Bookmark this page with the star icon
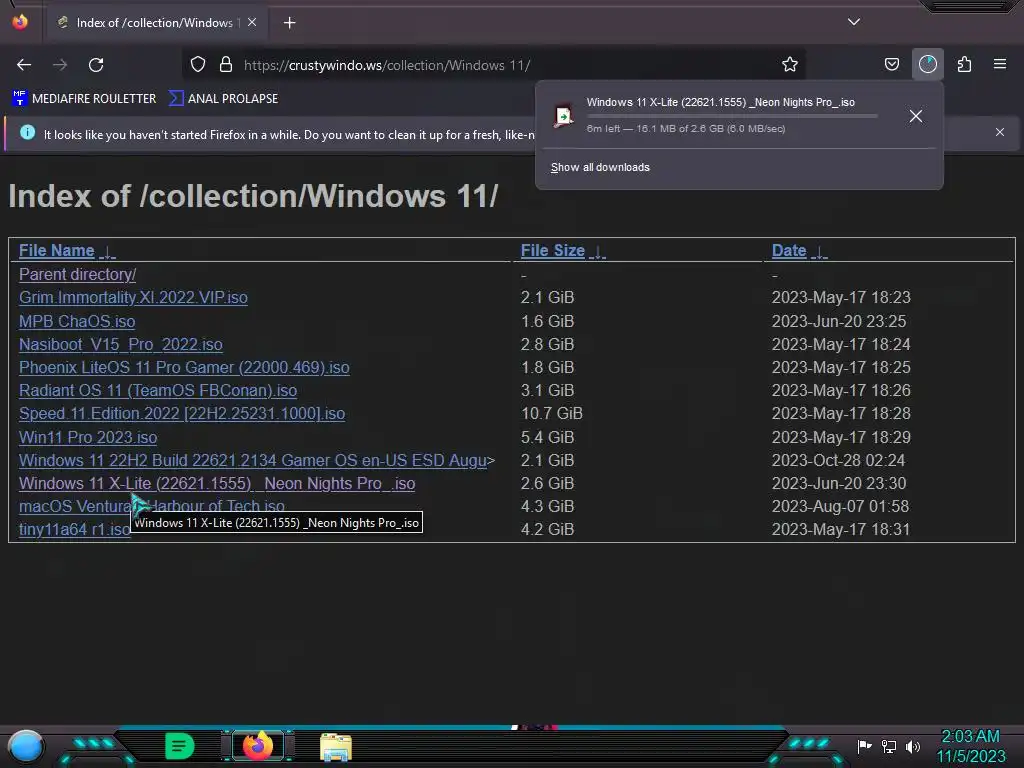Screen dimensions: 1024x768 pos(790,65)
